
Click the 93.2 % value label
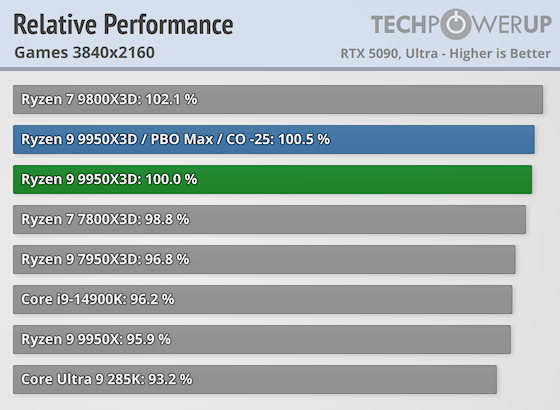pyautogui.click(x=170, y=379)
